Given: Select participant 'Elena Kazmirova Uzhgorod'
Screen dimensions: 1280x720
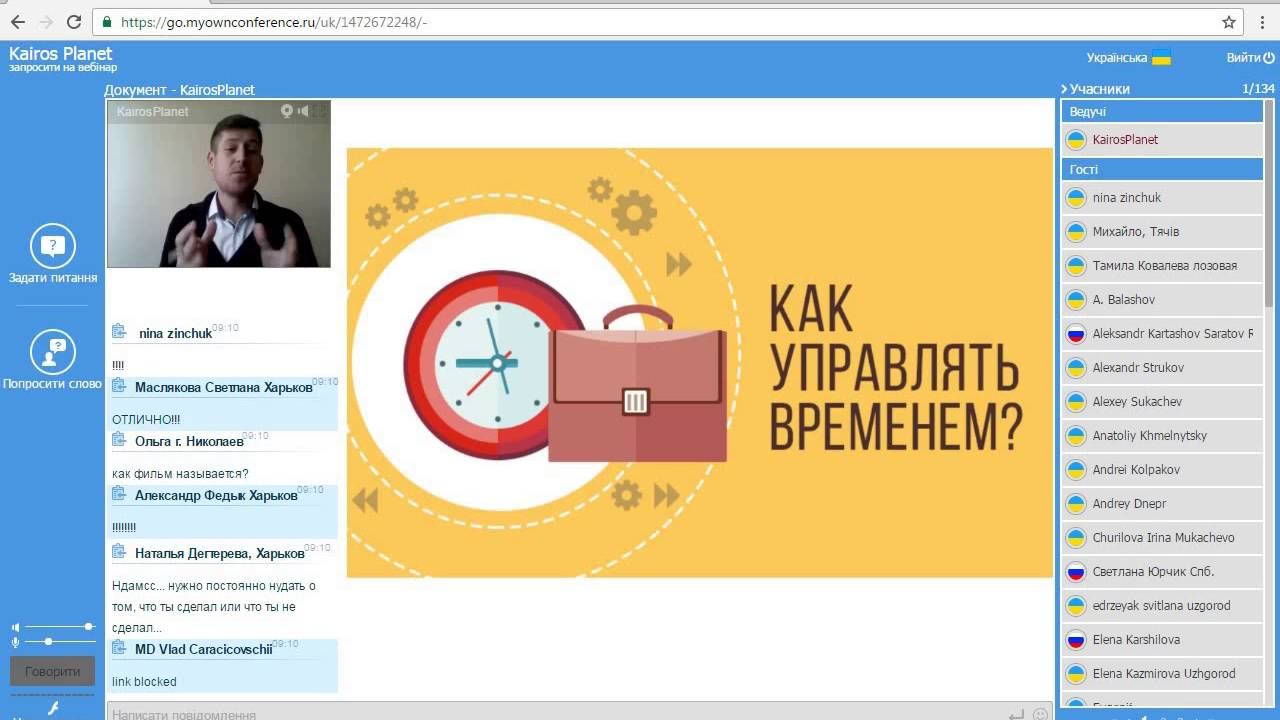Looking at the screenshot, I should [x=1162, y=674].
